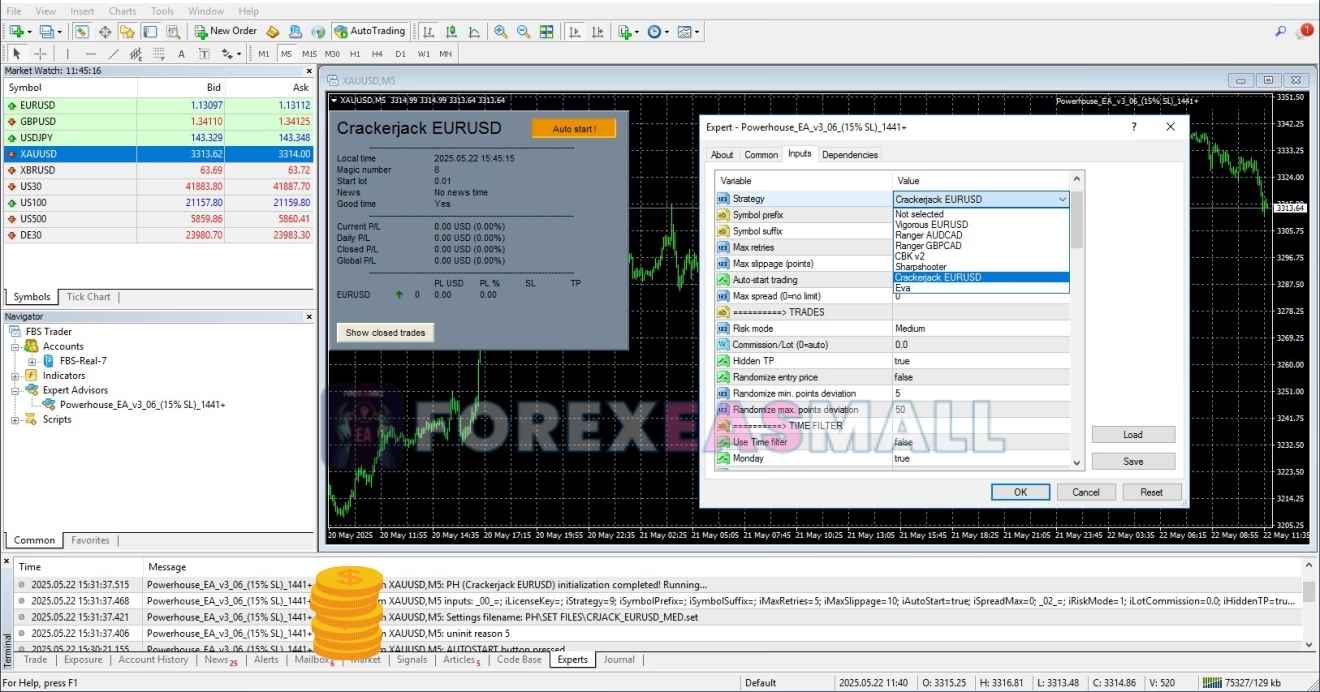The height and width of the screenshot is (692, 1320).
Task: Select the Text tool
Action: (181, 53)
